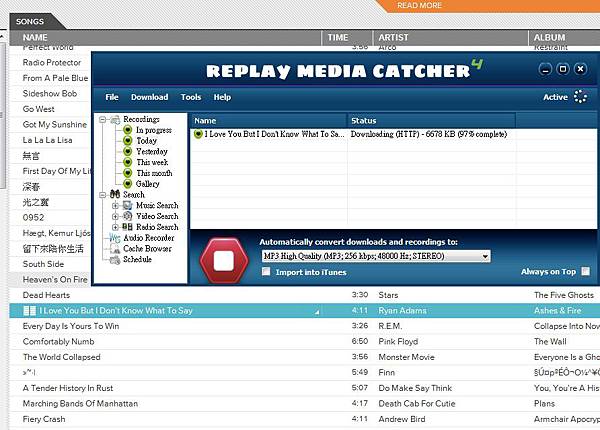Open the Help menu

(222, 97)
